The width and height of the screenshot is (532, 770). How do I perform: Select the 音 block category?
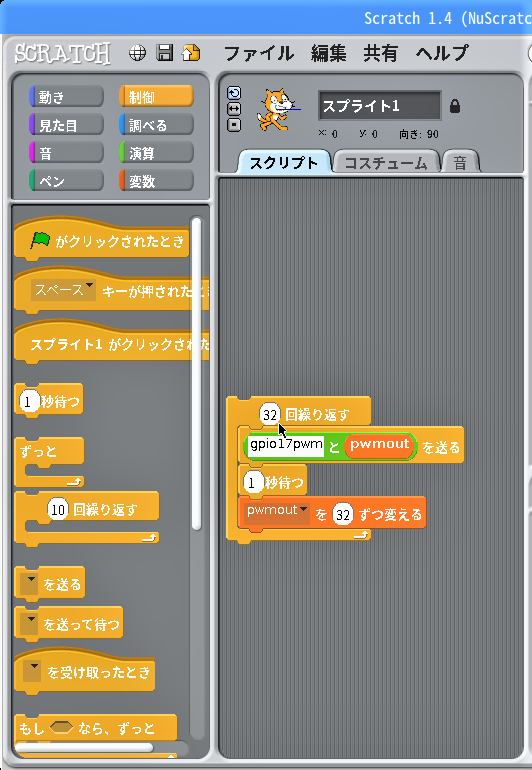point(66,153)
